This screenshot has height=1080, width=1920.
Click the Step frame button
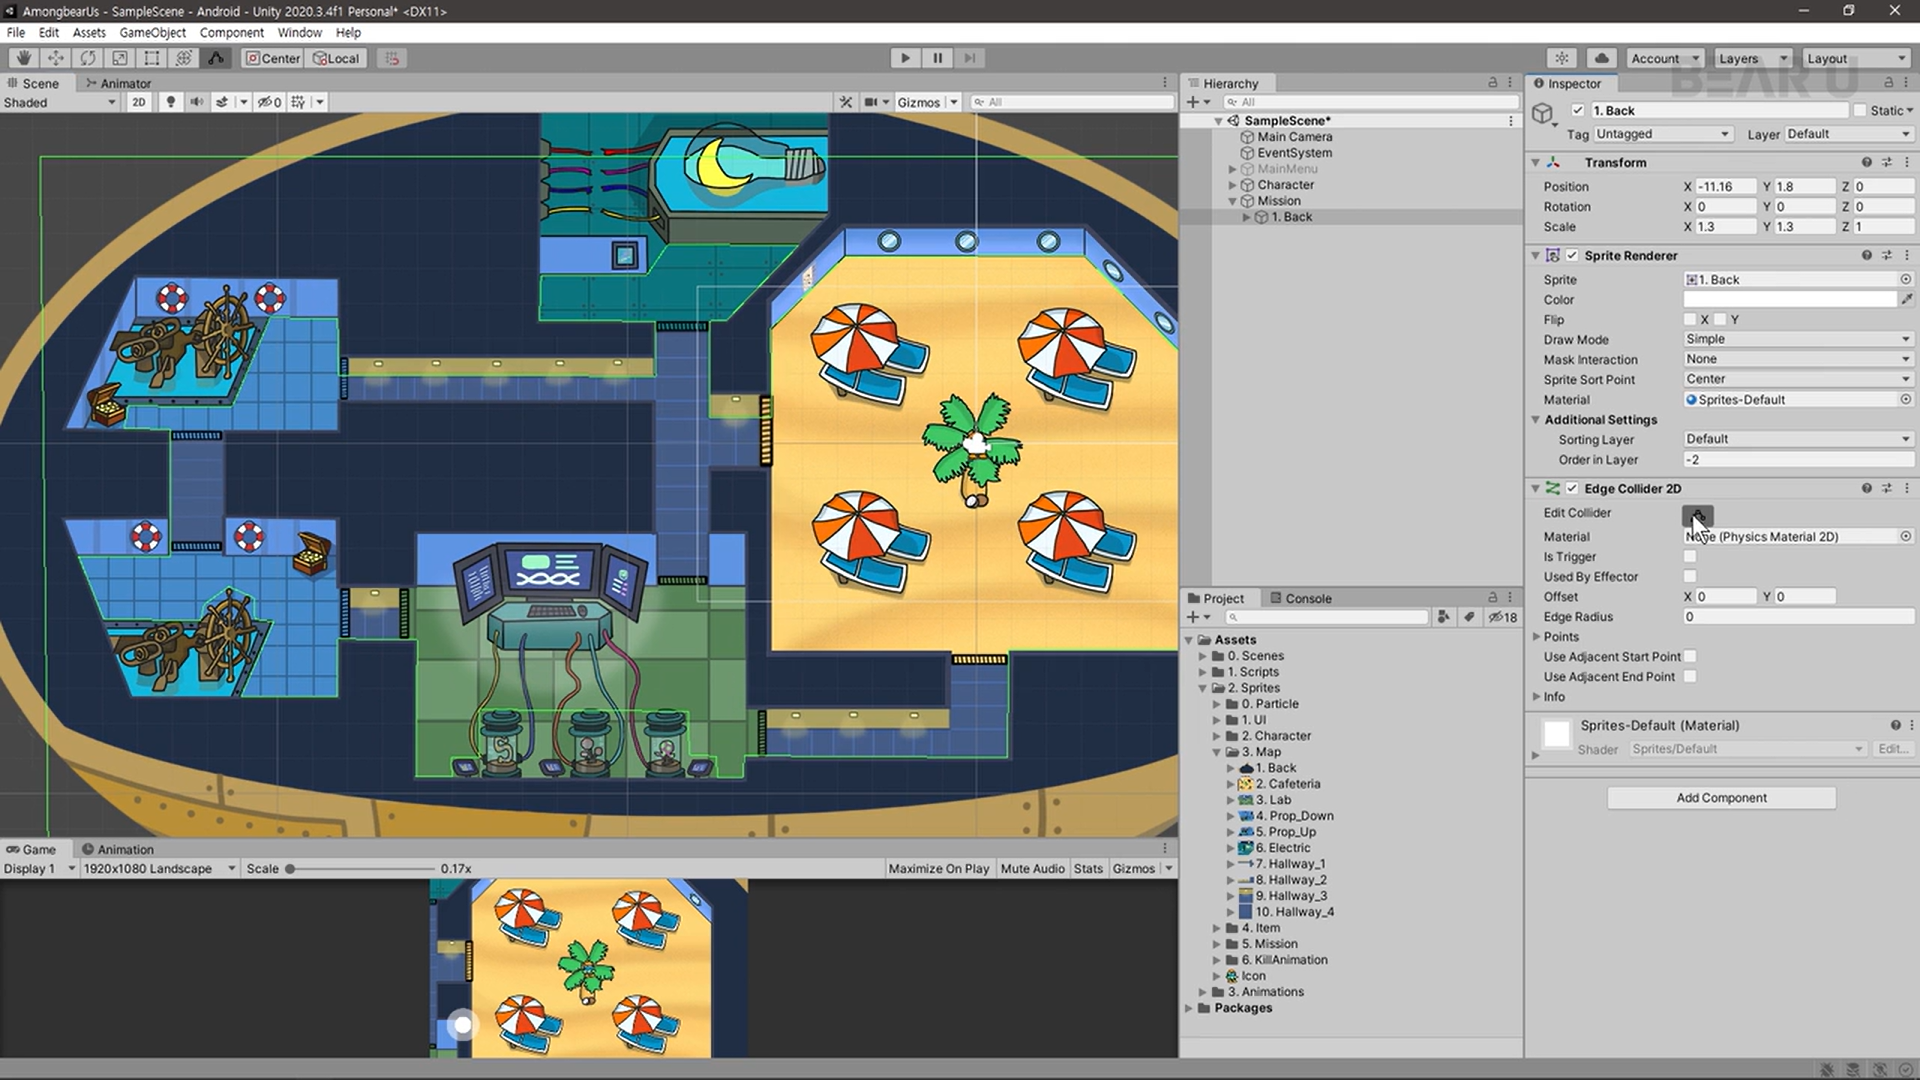pyautogui.click(x=969, y=58)
